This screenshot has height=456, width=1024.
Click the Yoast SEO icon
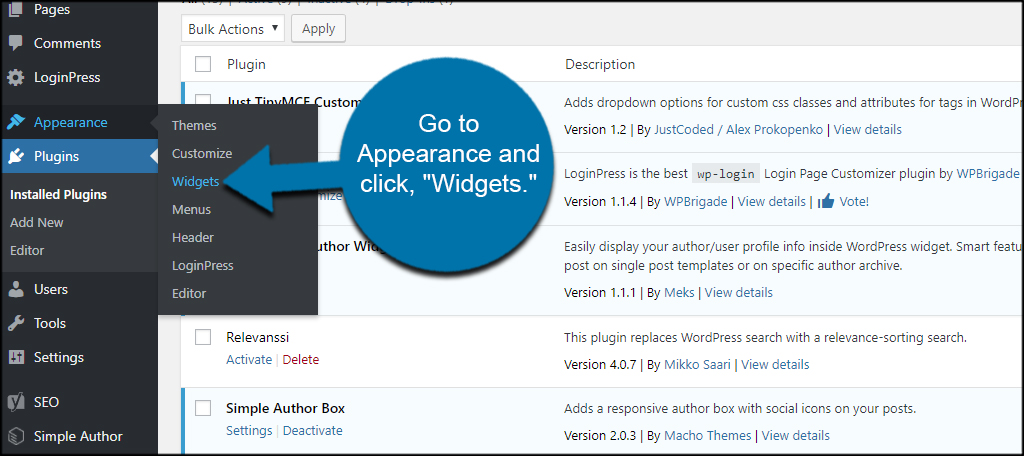tap(16, 402)
